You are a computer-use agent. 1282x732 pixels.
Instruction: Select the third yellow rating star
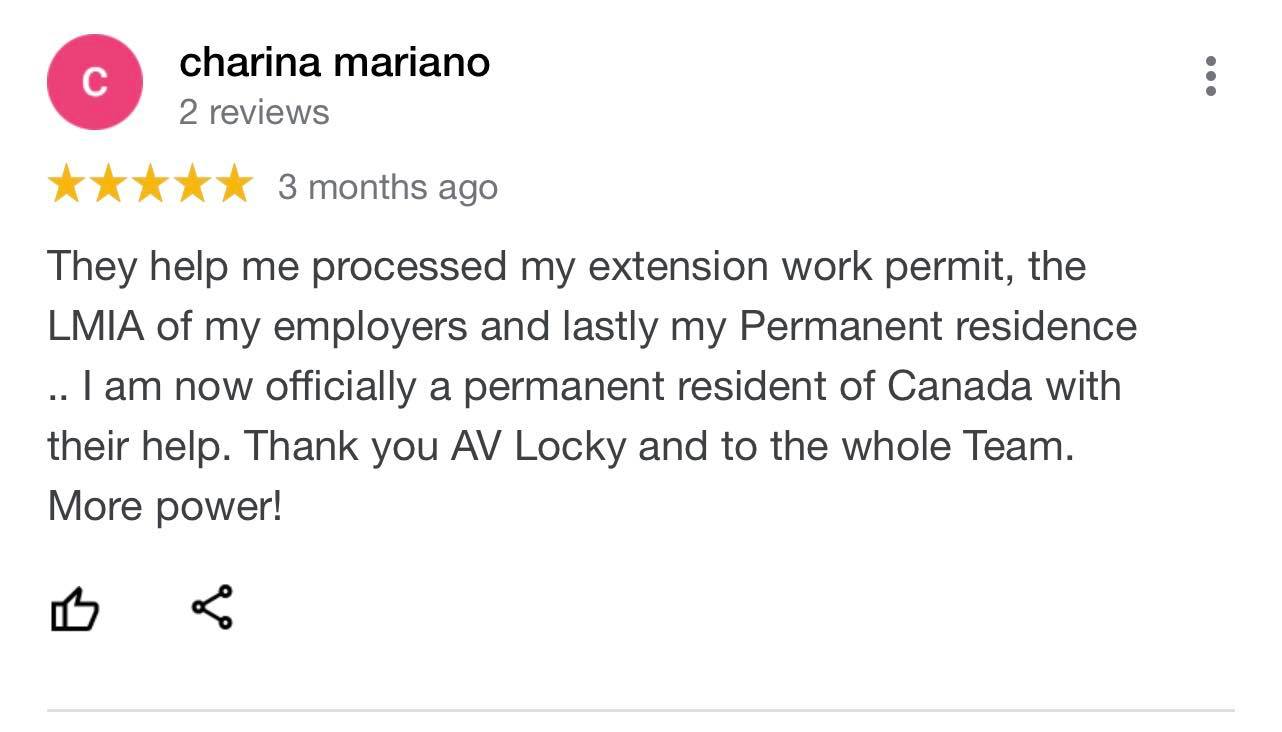(x=150, y=185)
